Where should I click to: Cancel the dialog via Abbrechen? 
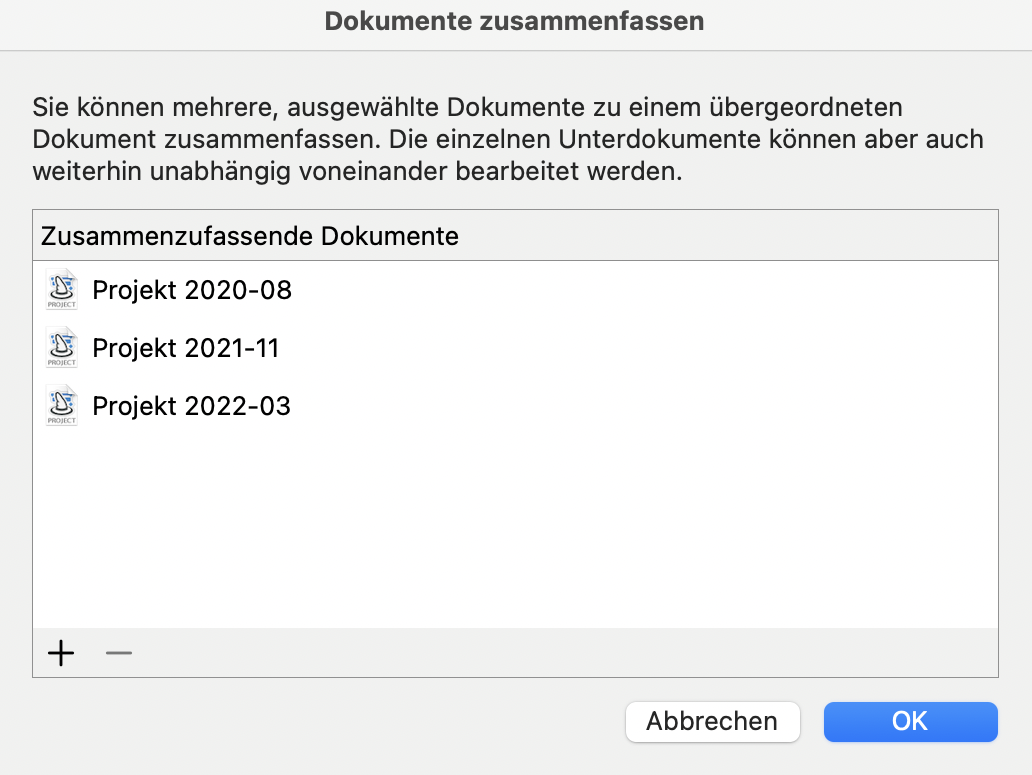point(712,721)
